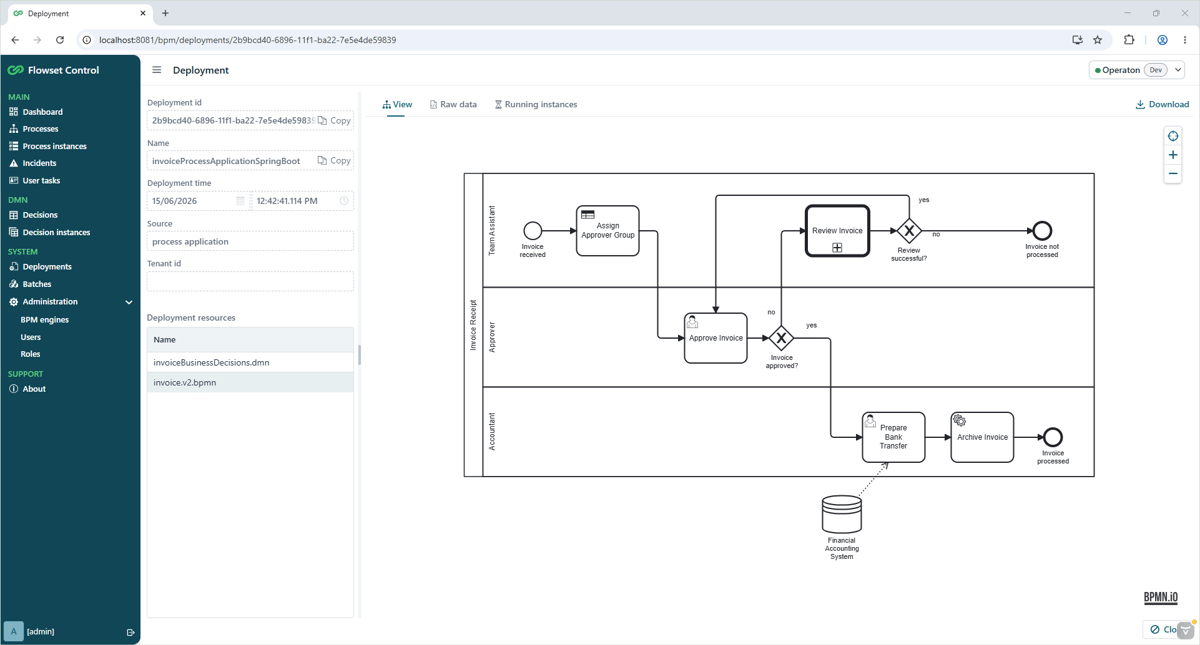This screenshot has width=1200, height=645.
Task: Go back in browser history
Action: [x=15, y=40]
